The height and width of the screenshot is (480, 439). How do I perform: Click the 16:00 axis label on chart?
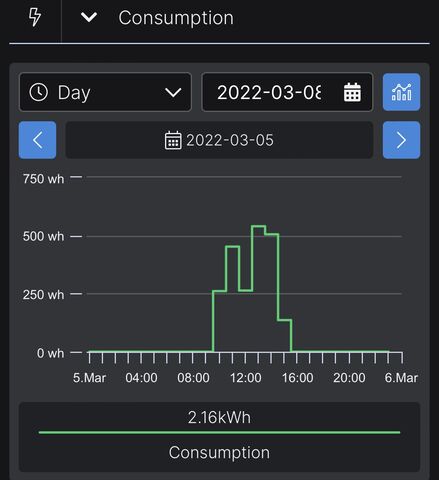pos(298,378)
